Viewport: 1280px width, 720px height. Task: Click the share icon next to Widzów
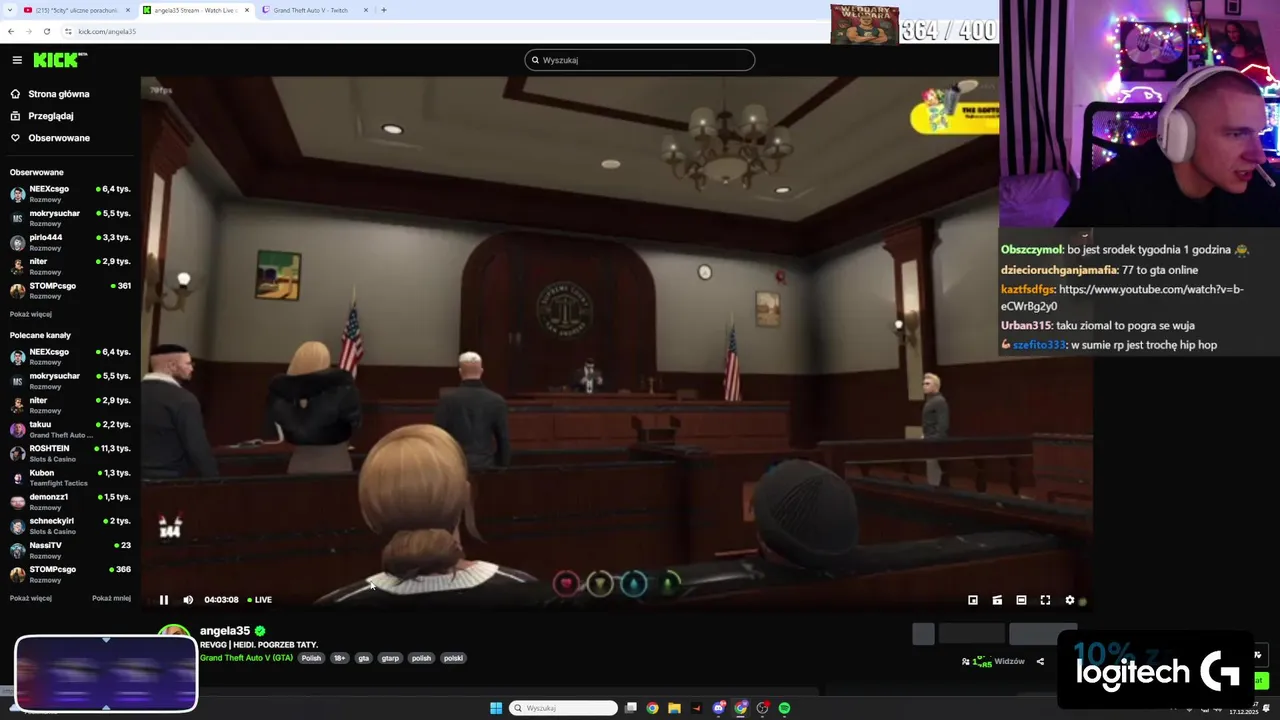(x=1040, y=661)
